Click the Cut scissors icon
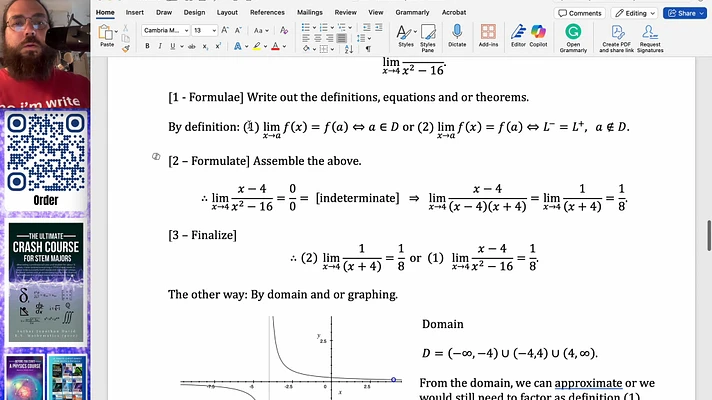The image size is (712, 400). [x=126, y=28]
